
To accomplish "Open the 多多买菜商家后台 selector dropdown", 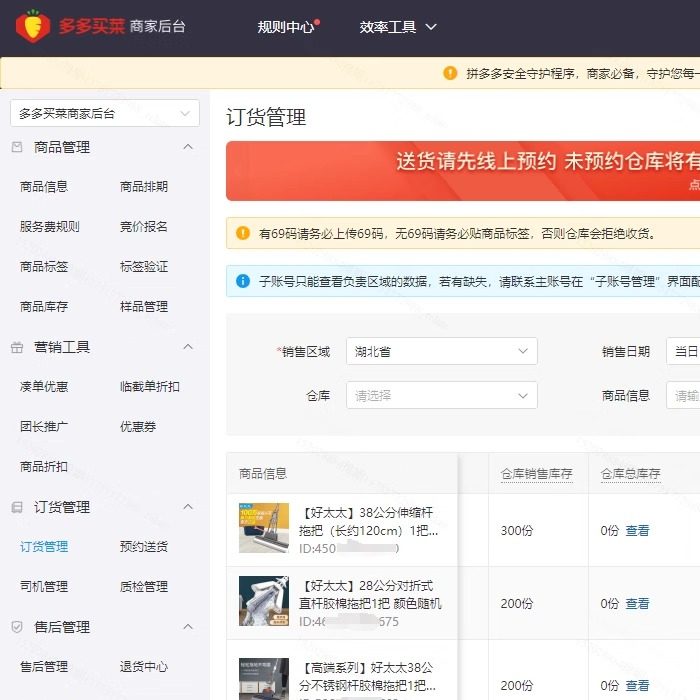I will [105, 113].
